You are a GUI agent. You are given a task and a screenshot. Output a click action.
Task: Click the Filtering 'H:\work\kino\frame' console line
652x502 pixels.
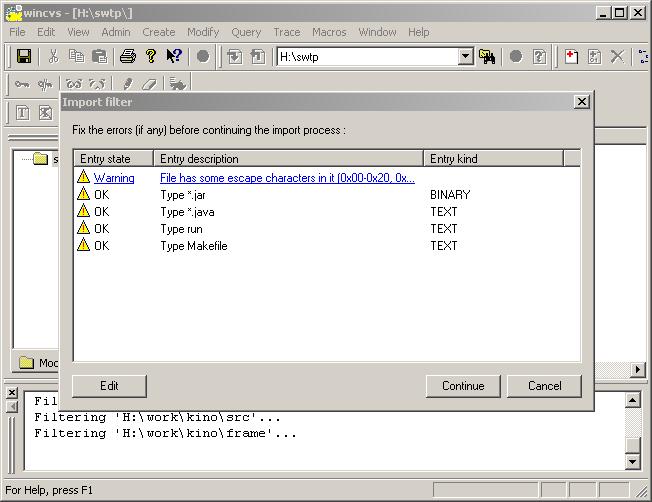[x=165, y=433]
